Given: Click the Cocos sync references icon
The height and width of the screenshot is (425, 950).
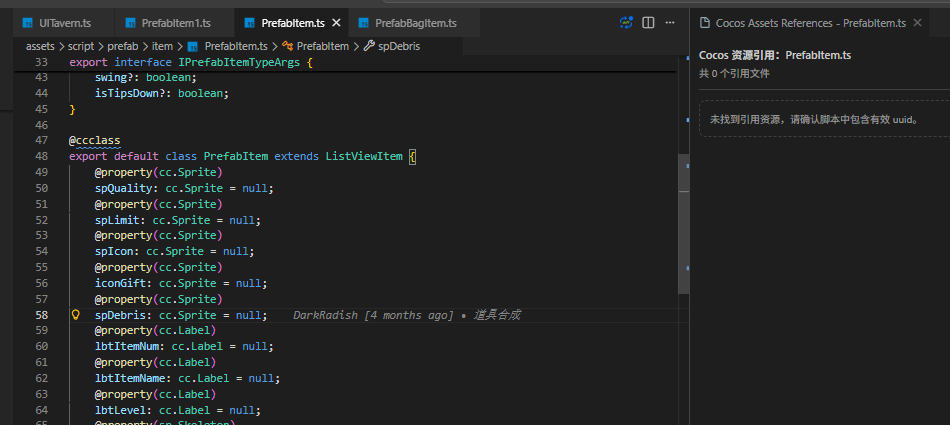Looking at the screenshot, I should coord(627,22).
